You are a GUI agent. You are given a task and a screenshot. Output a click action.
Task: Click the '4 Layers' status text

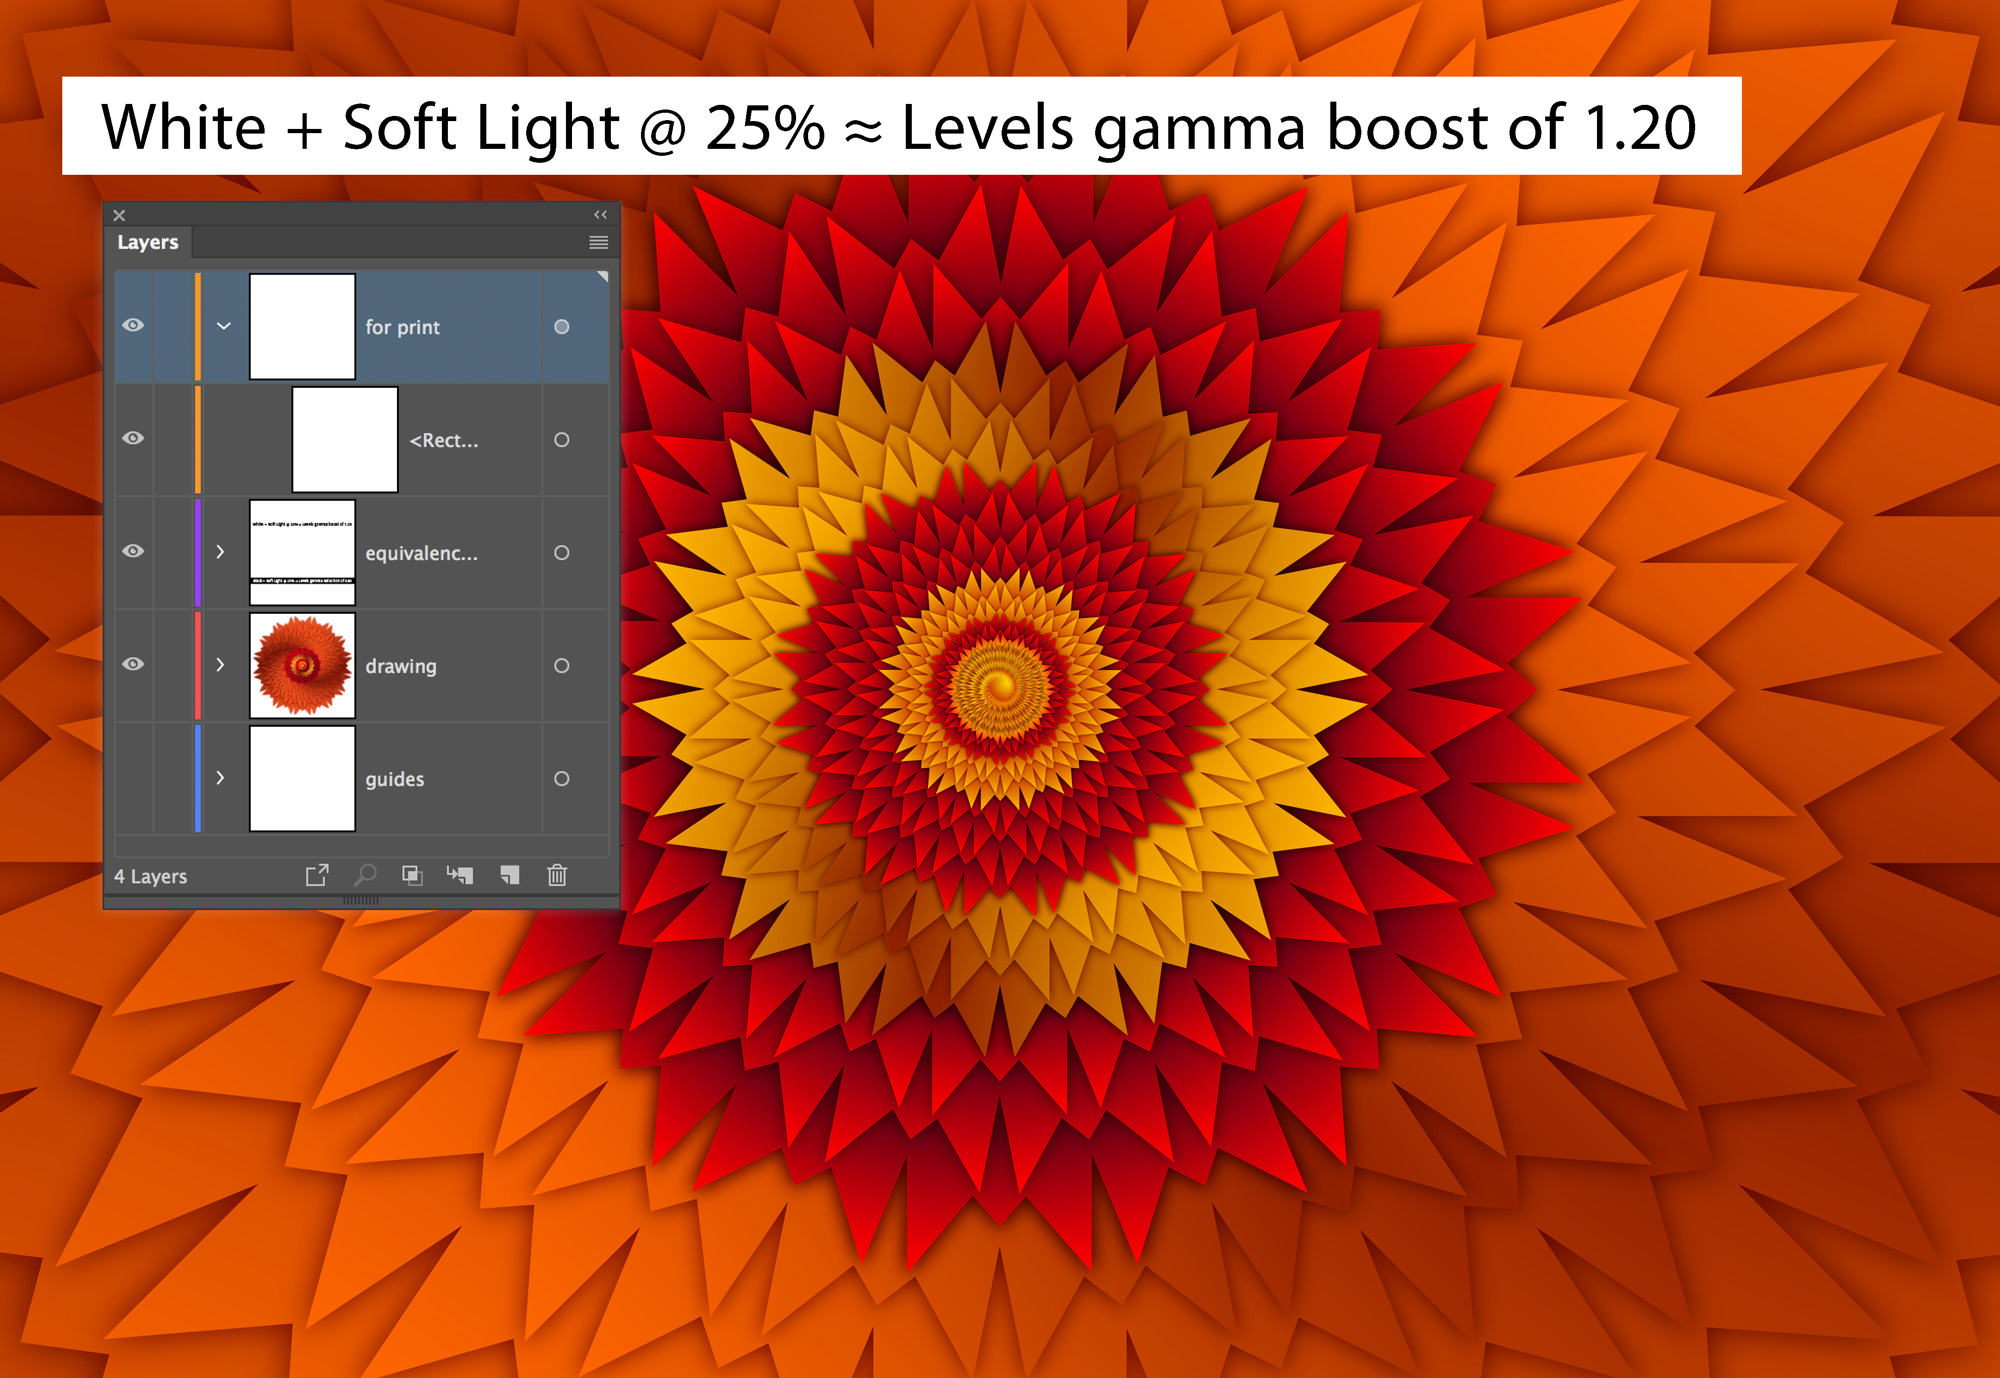pyautogui.click(x=150, y=877)
